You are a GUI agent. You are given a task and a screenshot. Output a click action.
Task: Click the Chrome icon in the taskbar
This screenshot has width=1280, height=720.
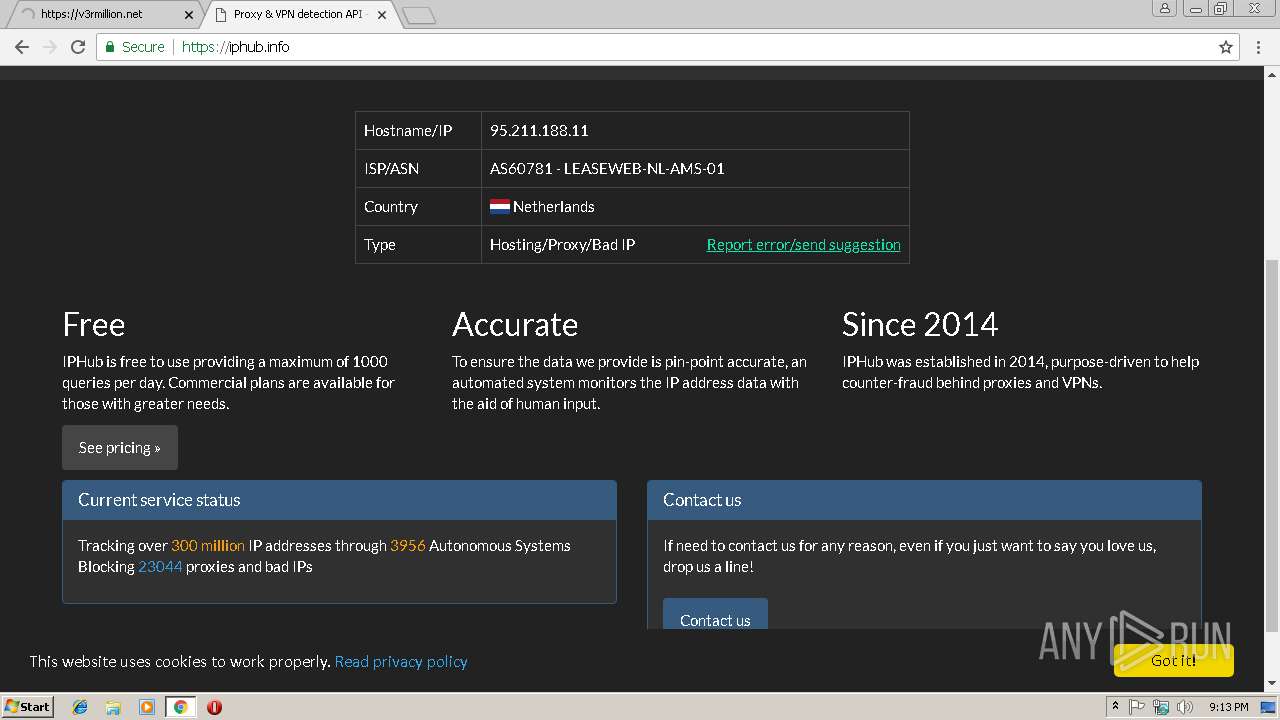point(180,707)
